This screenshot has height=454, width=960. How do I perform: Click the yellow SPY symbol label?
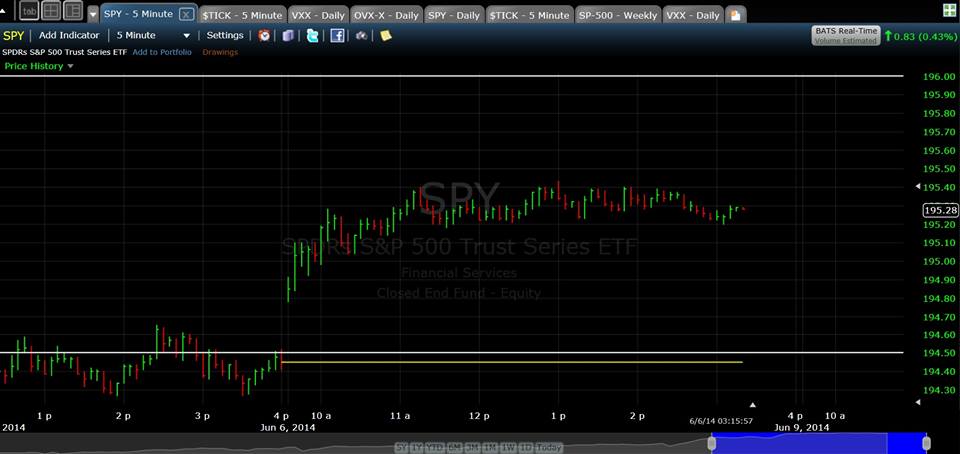13,35
